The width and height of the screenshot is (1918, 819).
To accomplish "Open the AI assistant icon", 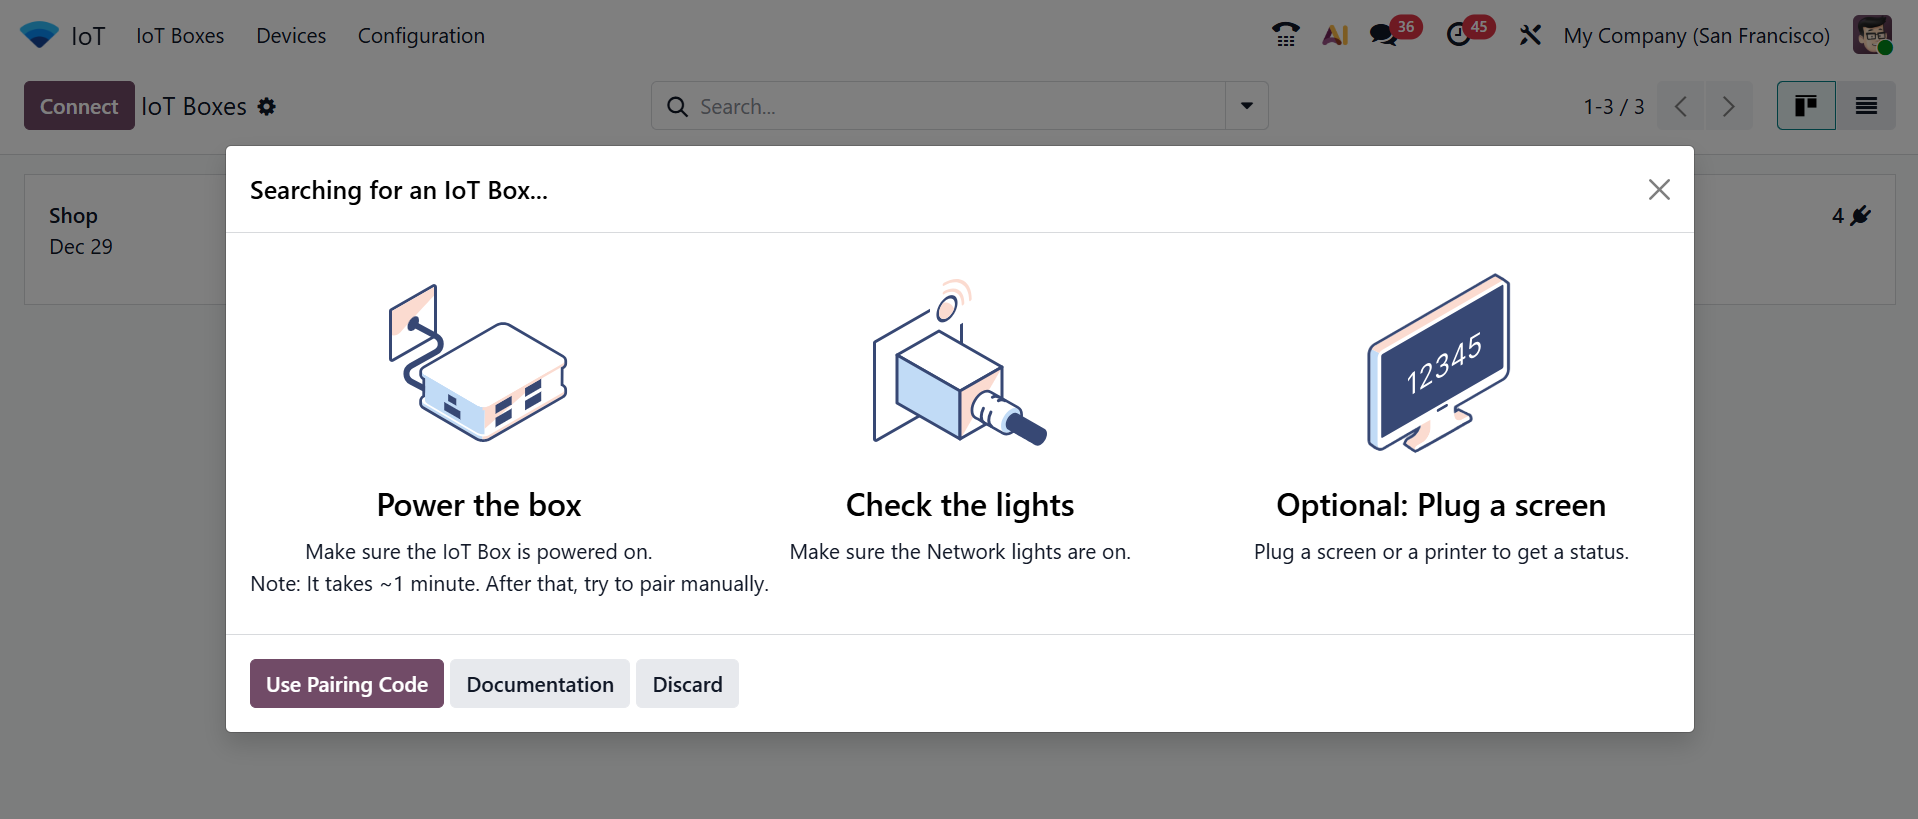I will (x=1335, y=35).
